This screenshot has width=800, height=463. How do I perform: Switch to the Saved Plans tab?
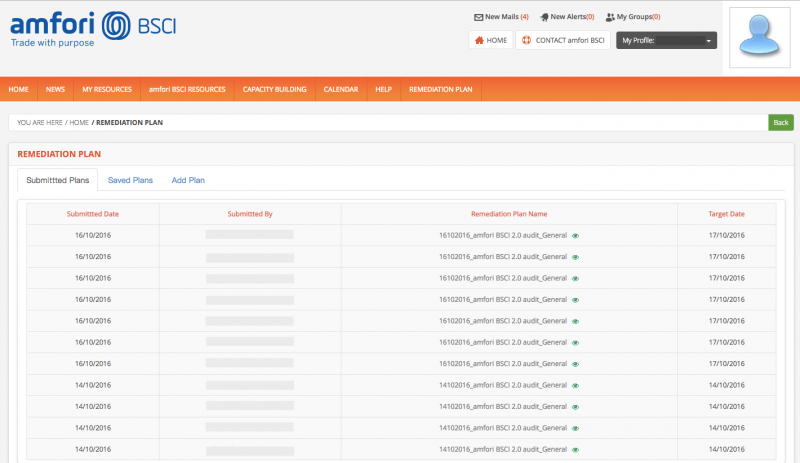click(x=130, y=180)
